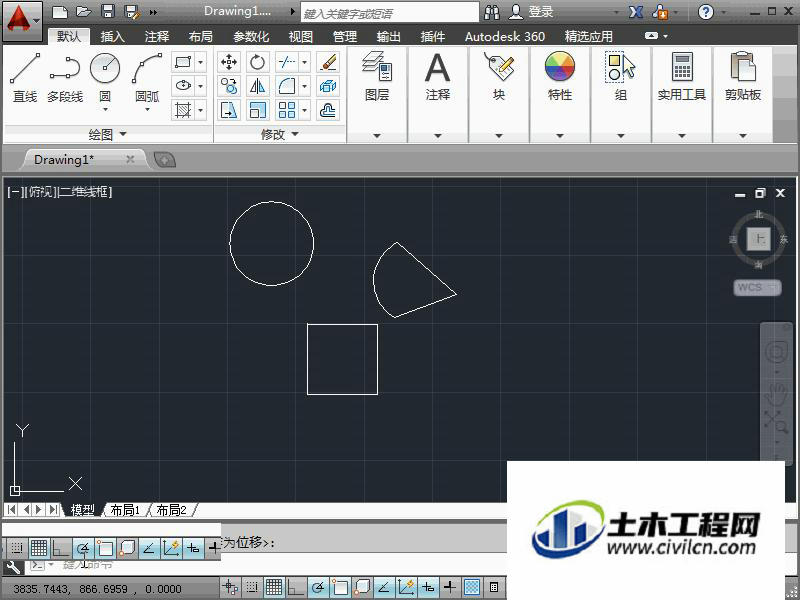Choose the Mirror tool in the 修改 panel
This screenshot has height=600, width=800.
coord(258,86)
